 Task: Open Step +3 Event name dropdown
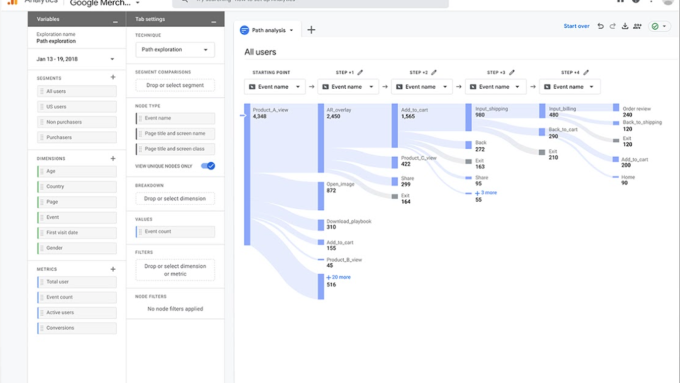coord(496,87)
